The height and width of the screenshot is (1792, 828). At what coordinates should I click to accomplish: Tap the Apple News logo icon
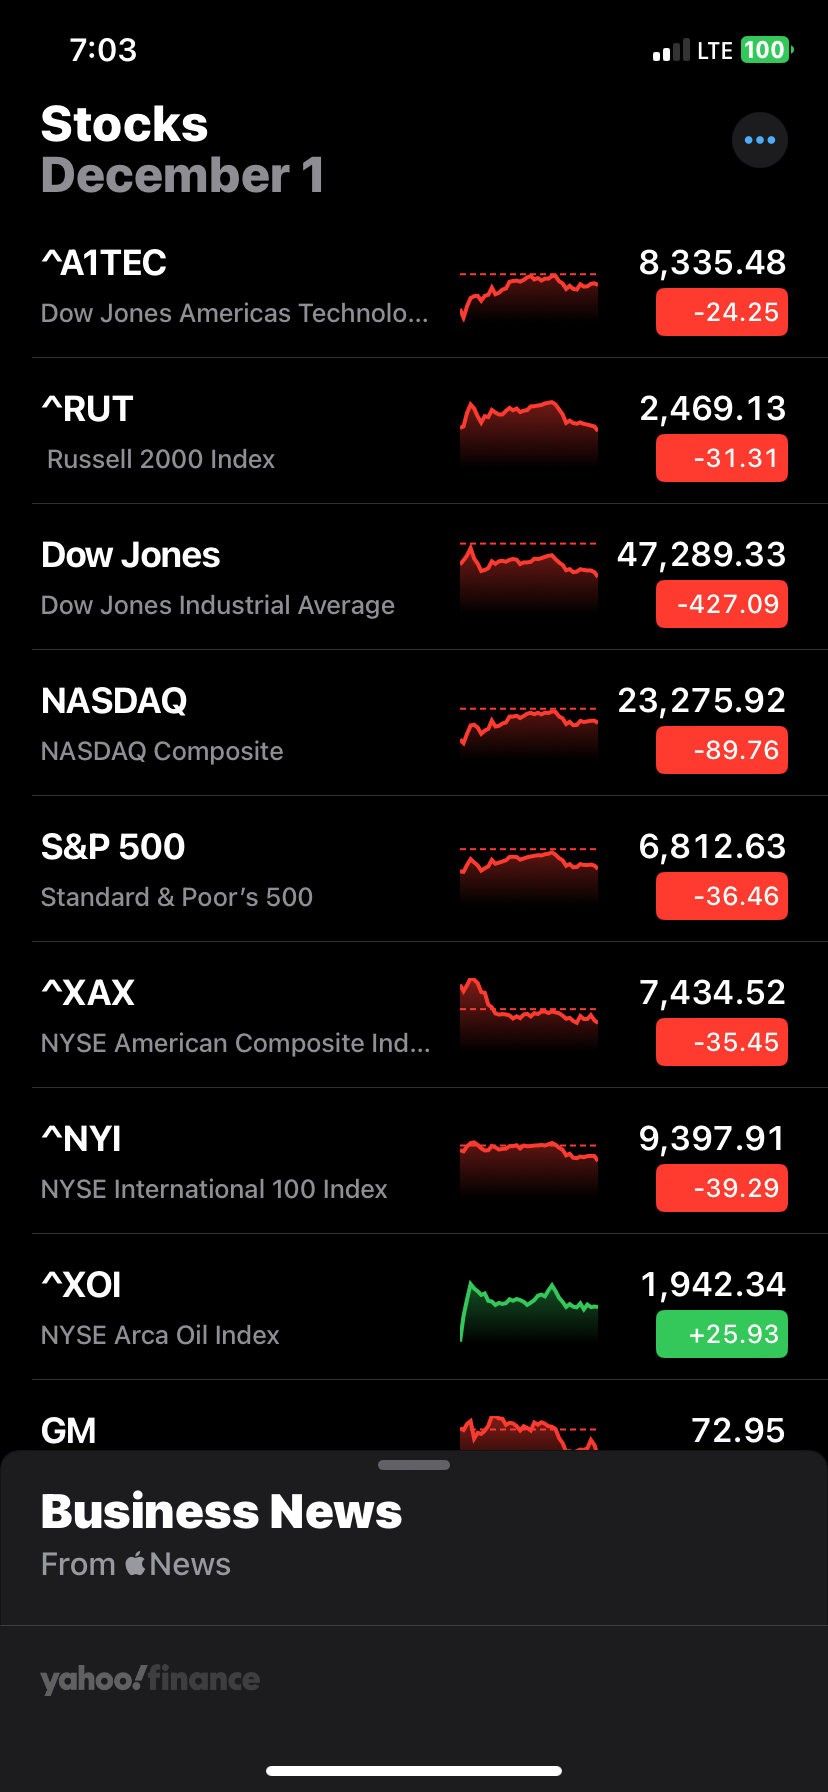135,1563
